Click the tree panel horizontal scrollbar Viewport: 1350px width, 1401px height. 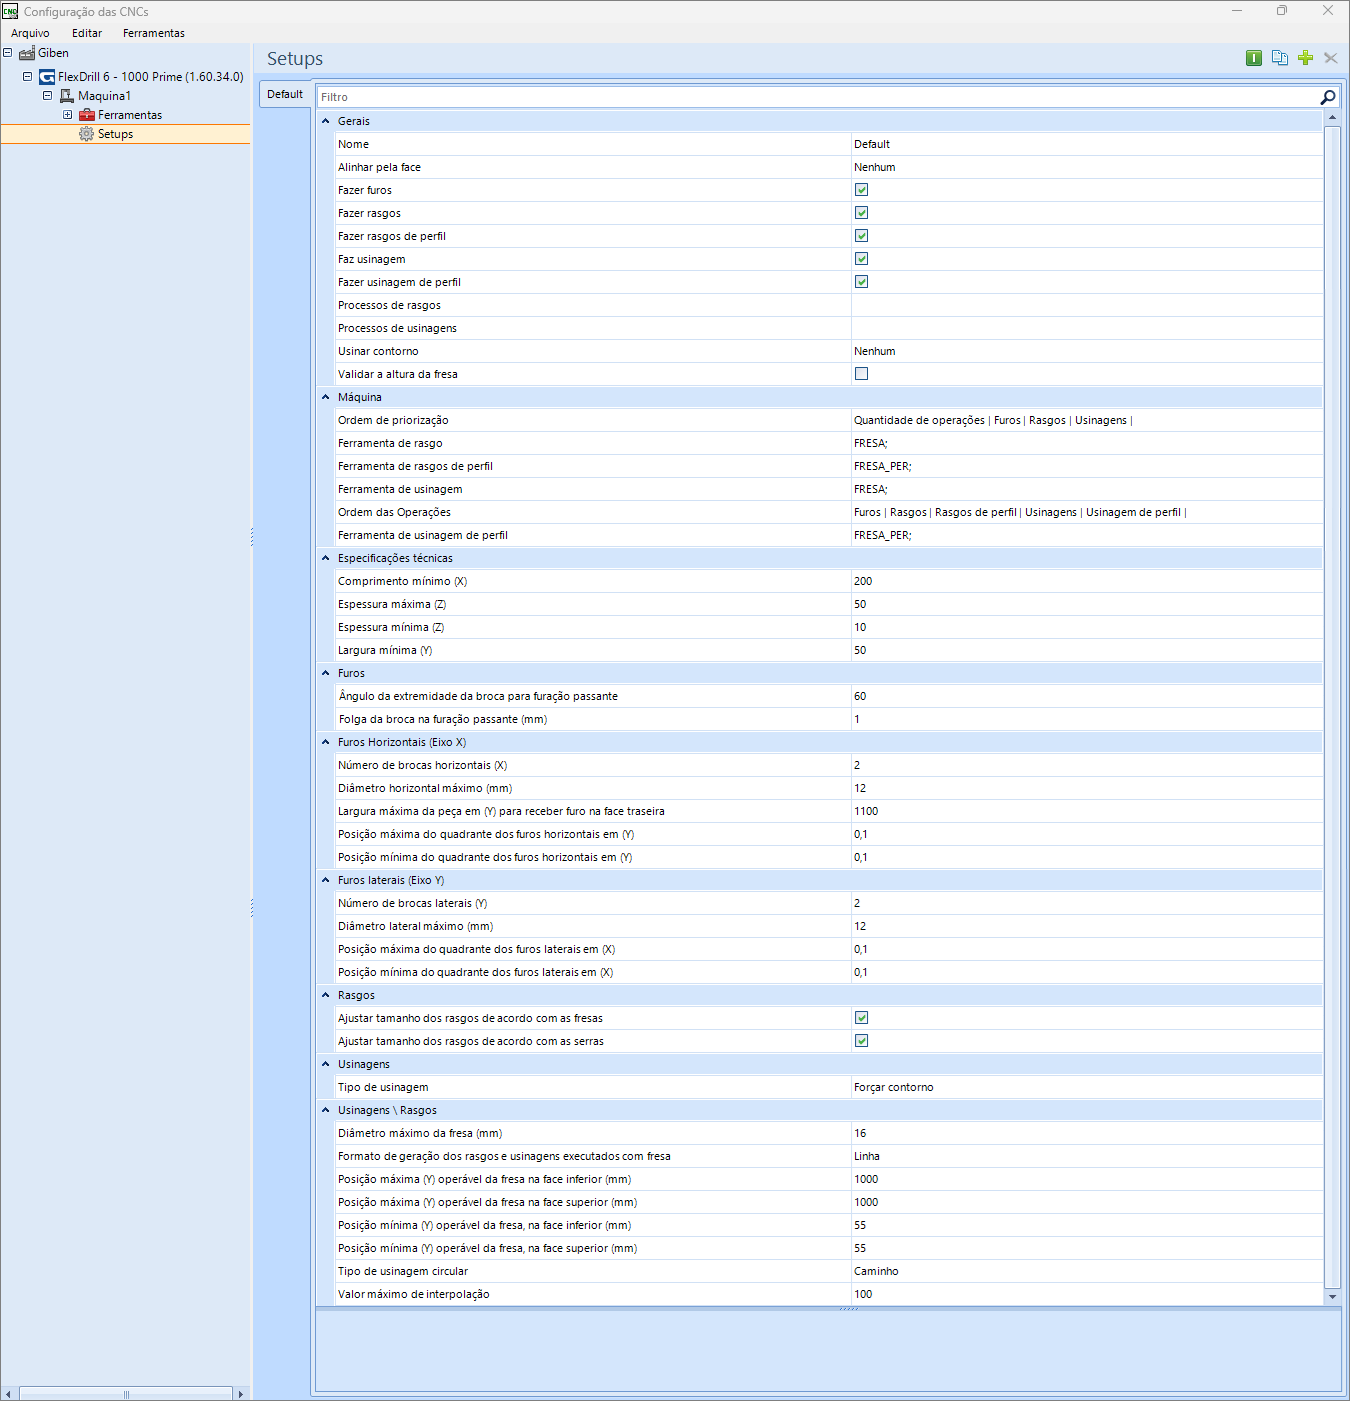click(126, 1394)
